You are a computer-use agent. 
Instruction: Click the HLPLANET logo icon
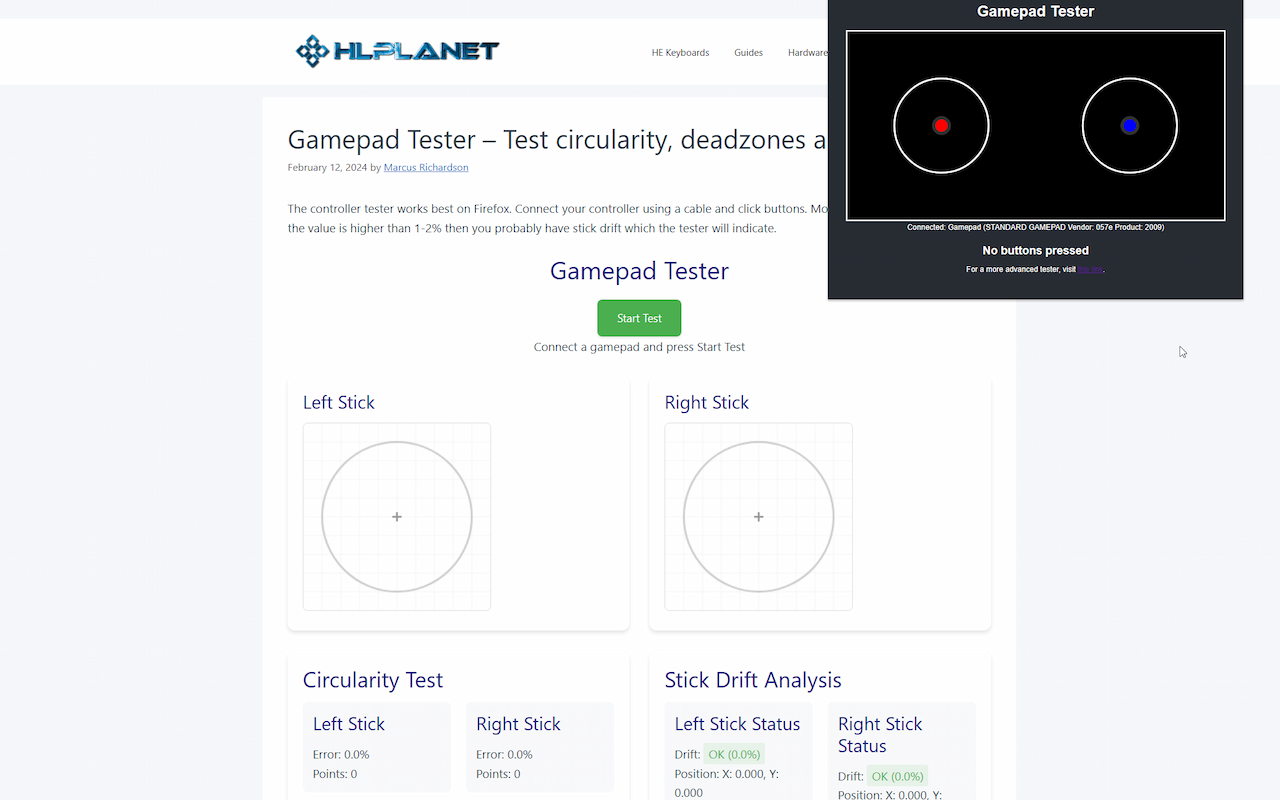click(x=311, y=51)
